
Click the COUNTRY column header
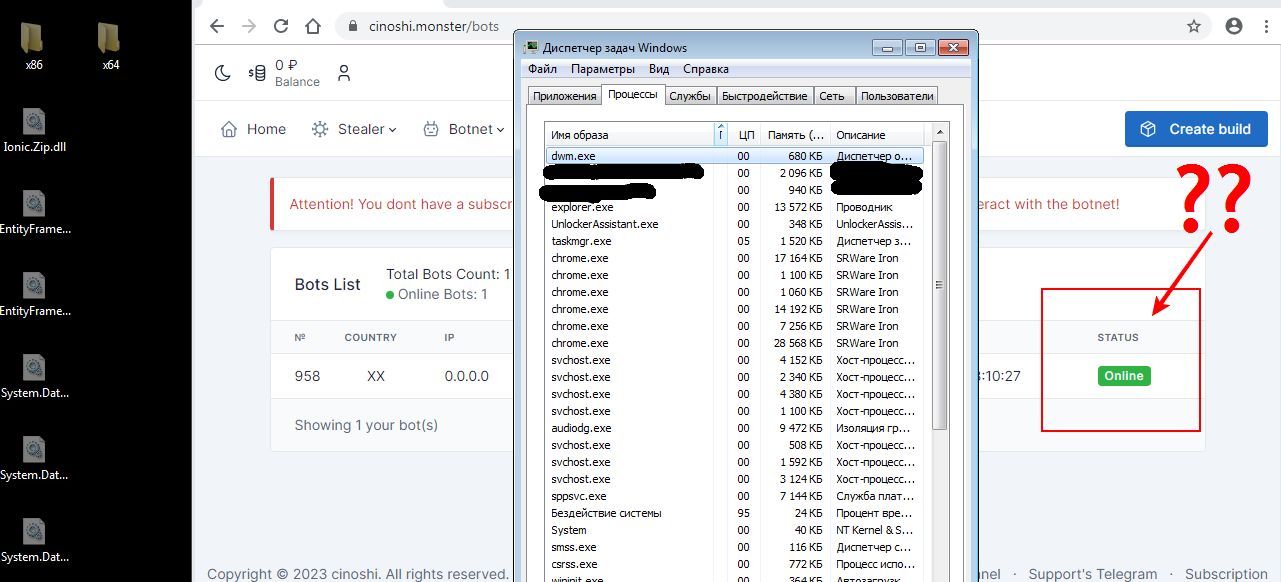click(x=371, y=338)
